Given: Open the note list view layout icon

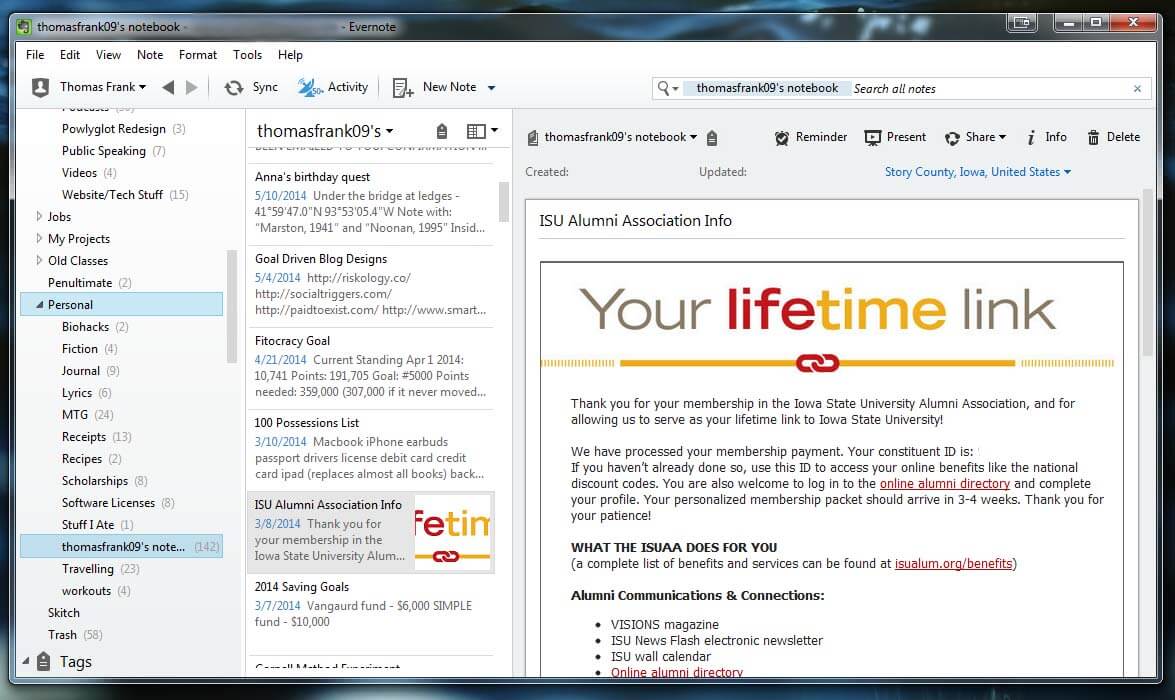Looking at the screenshot, I should tap(476, 131).
